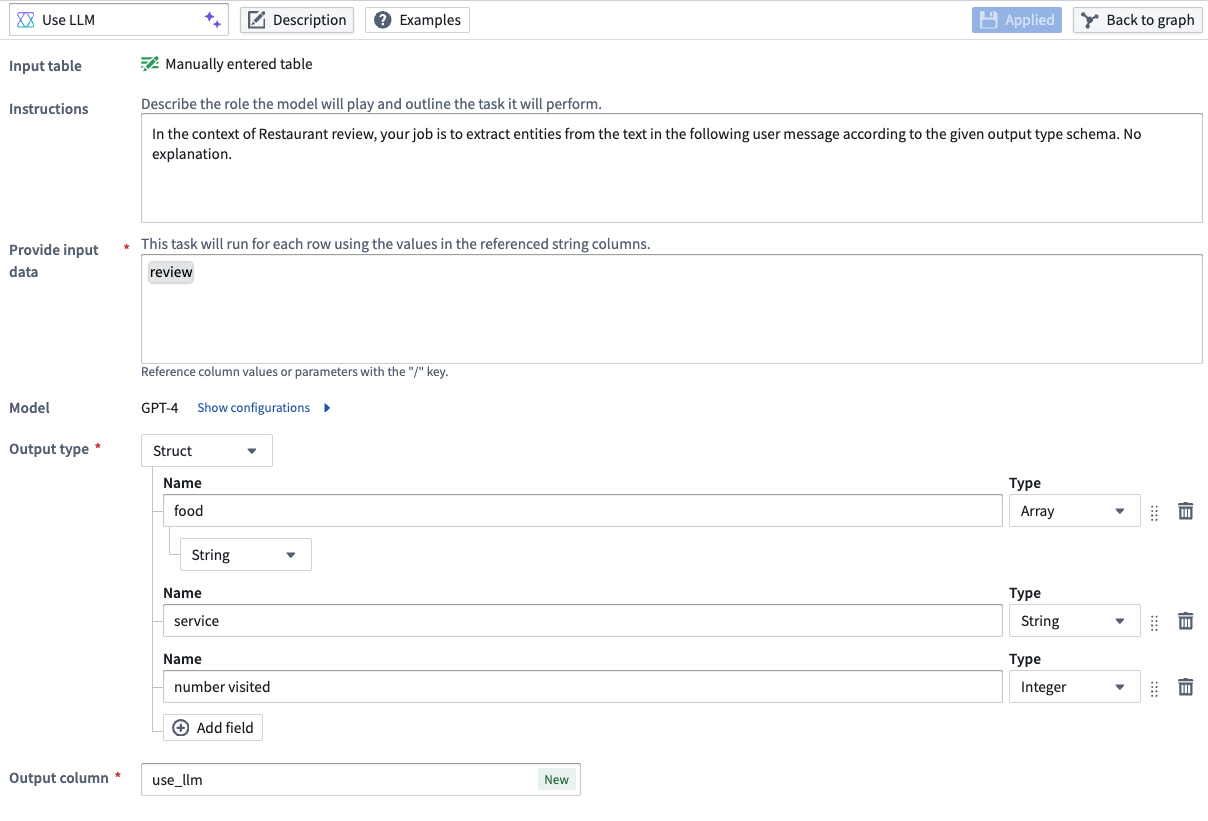Click into the Instructions text area
This screenshot has width=1208, height=821.
click(671, 168)
